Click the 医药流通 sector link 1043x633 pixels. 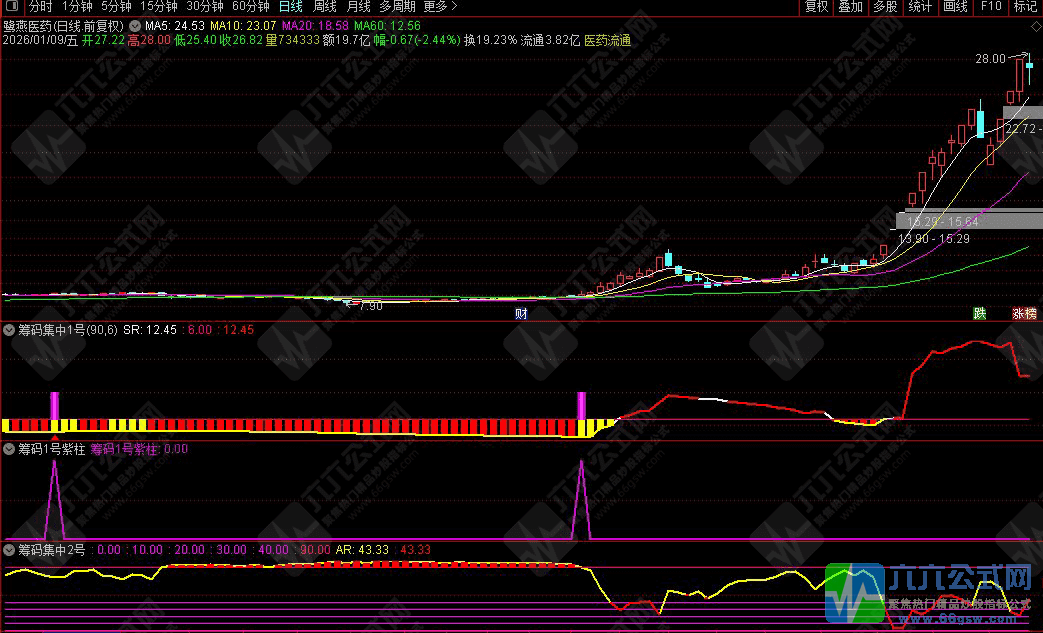pos(607,40)
